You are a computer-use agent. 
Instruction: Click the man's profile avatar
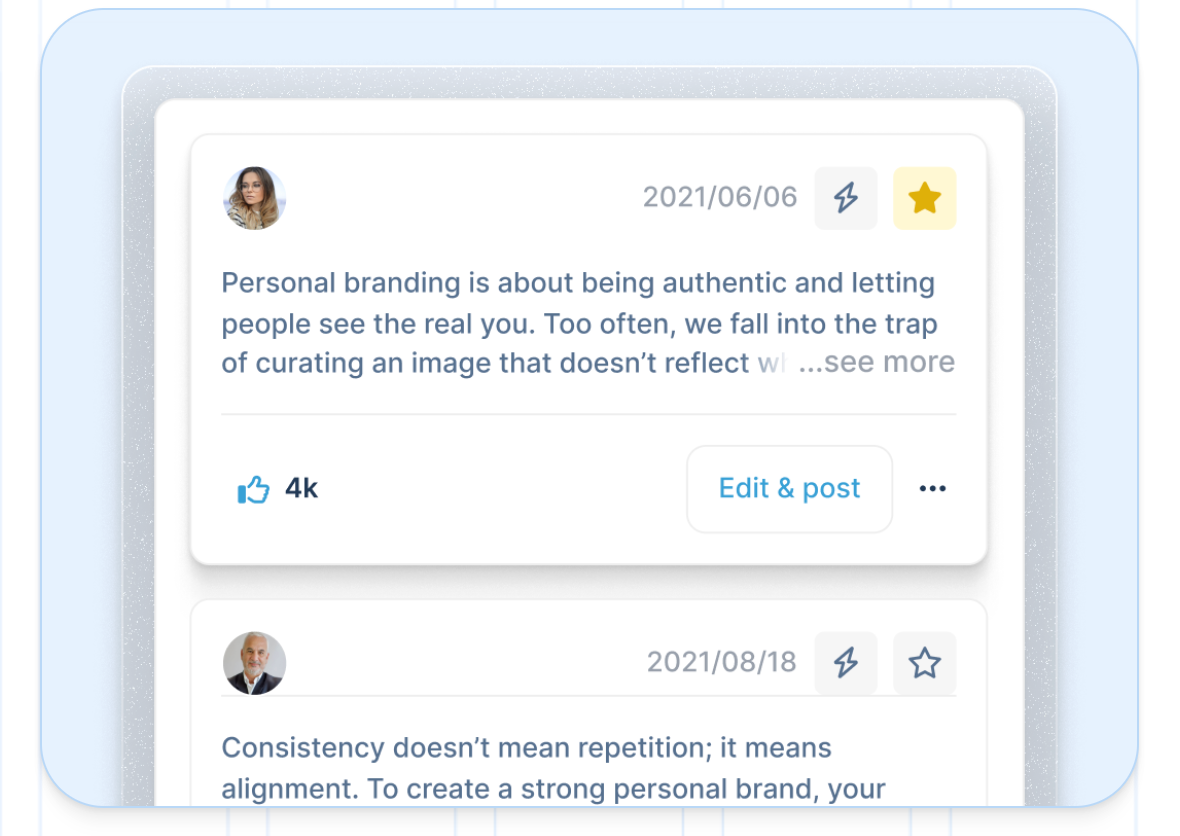pos(253,663)
